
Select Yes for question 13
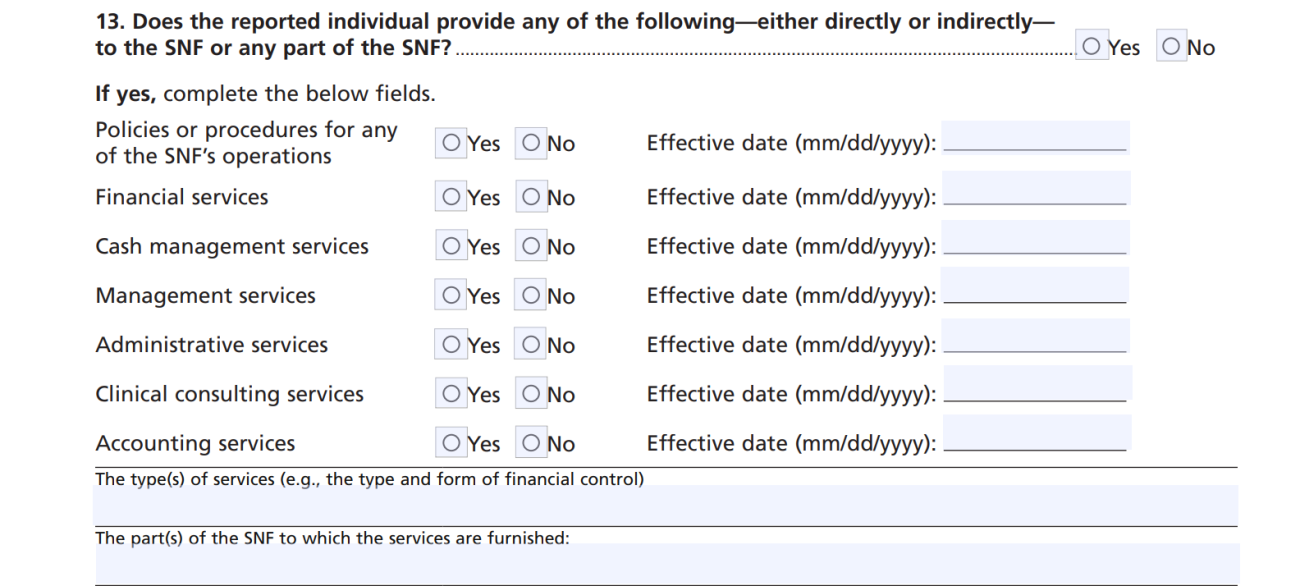(1091, 45)
